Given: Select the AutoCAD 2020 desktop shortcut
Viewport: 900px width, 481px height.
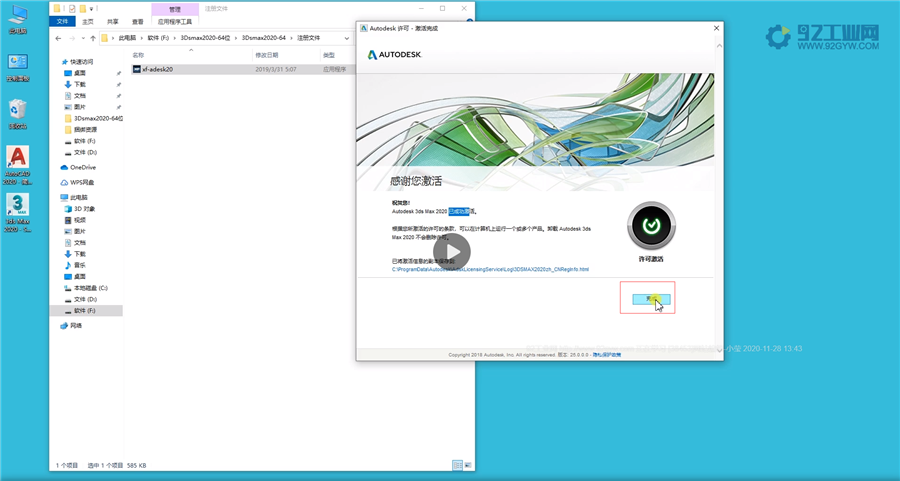Looking at the screenshot, I should 18,165.
